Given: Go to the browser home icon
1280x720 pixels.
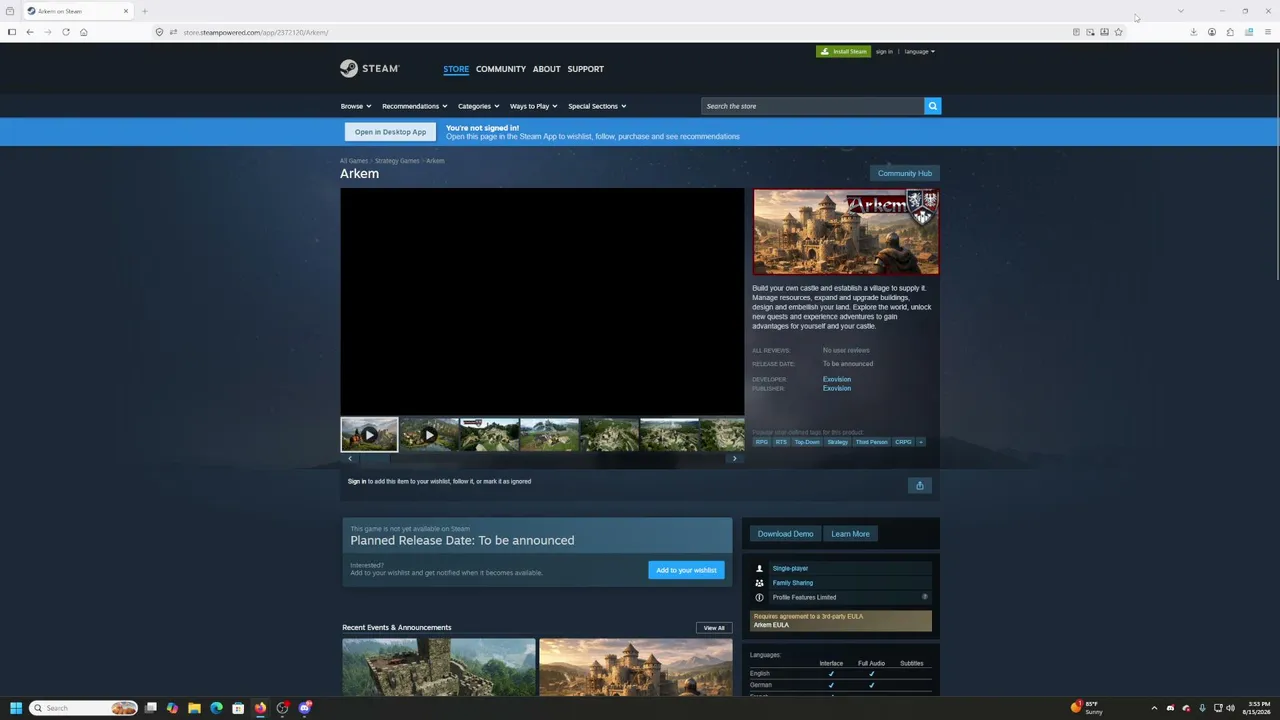Looking at the screenshot, I should [x=84, y=32].
